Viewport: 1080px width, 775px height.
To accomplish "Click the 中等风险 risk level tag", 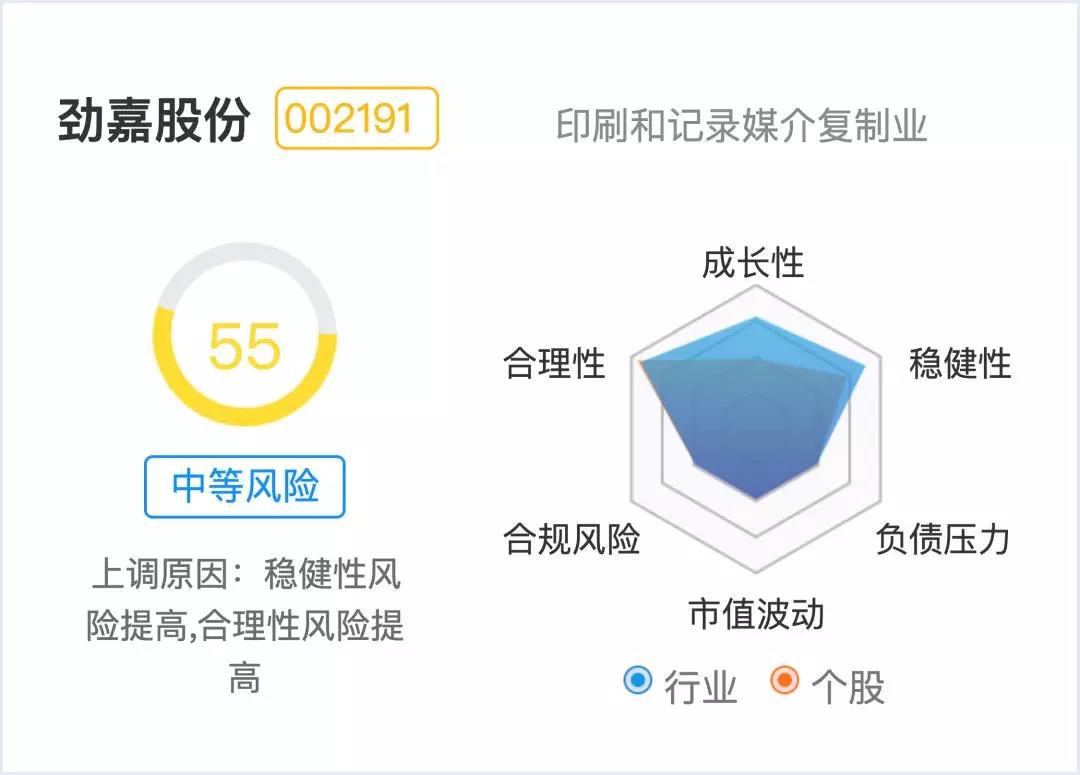I will [x=245, y=487].
